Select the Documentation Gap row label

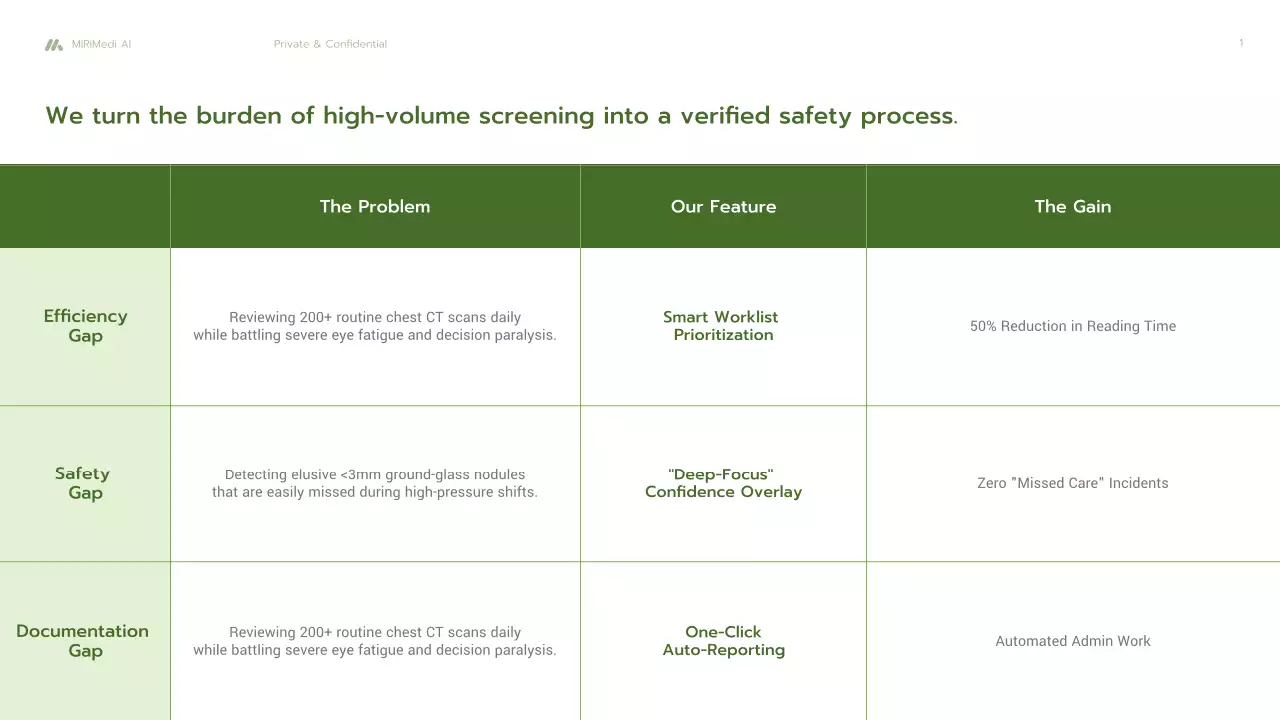(x=83, y=641)
